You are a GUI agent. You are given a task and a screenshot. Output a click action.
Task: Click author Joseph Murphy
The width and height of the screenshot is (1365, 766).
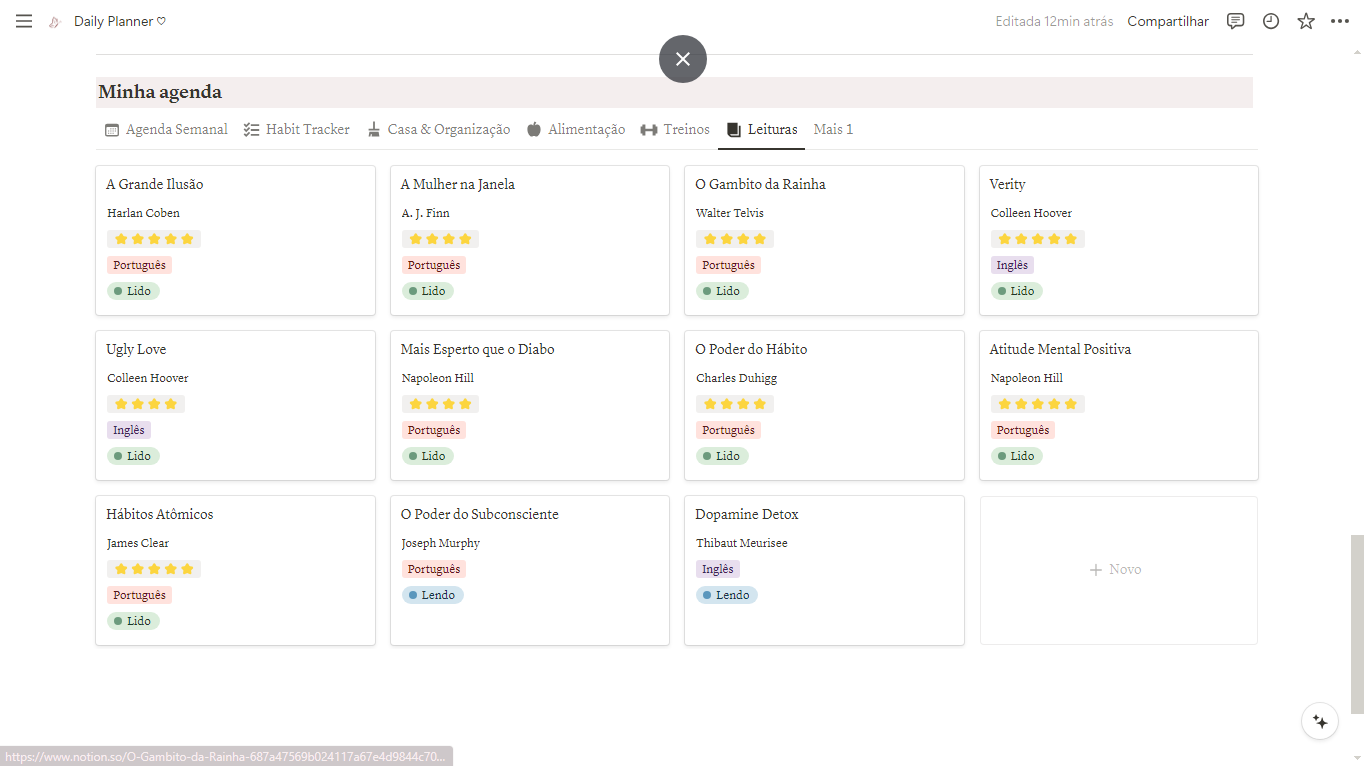[x=441, y=543]
